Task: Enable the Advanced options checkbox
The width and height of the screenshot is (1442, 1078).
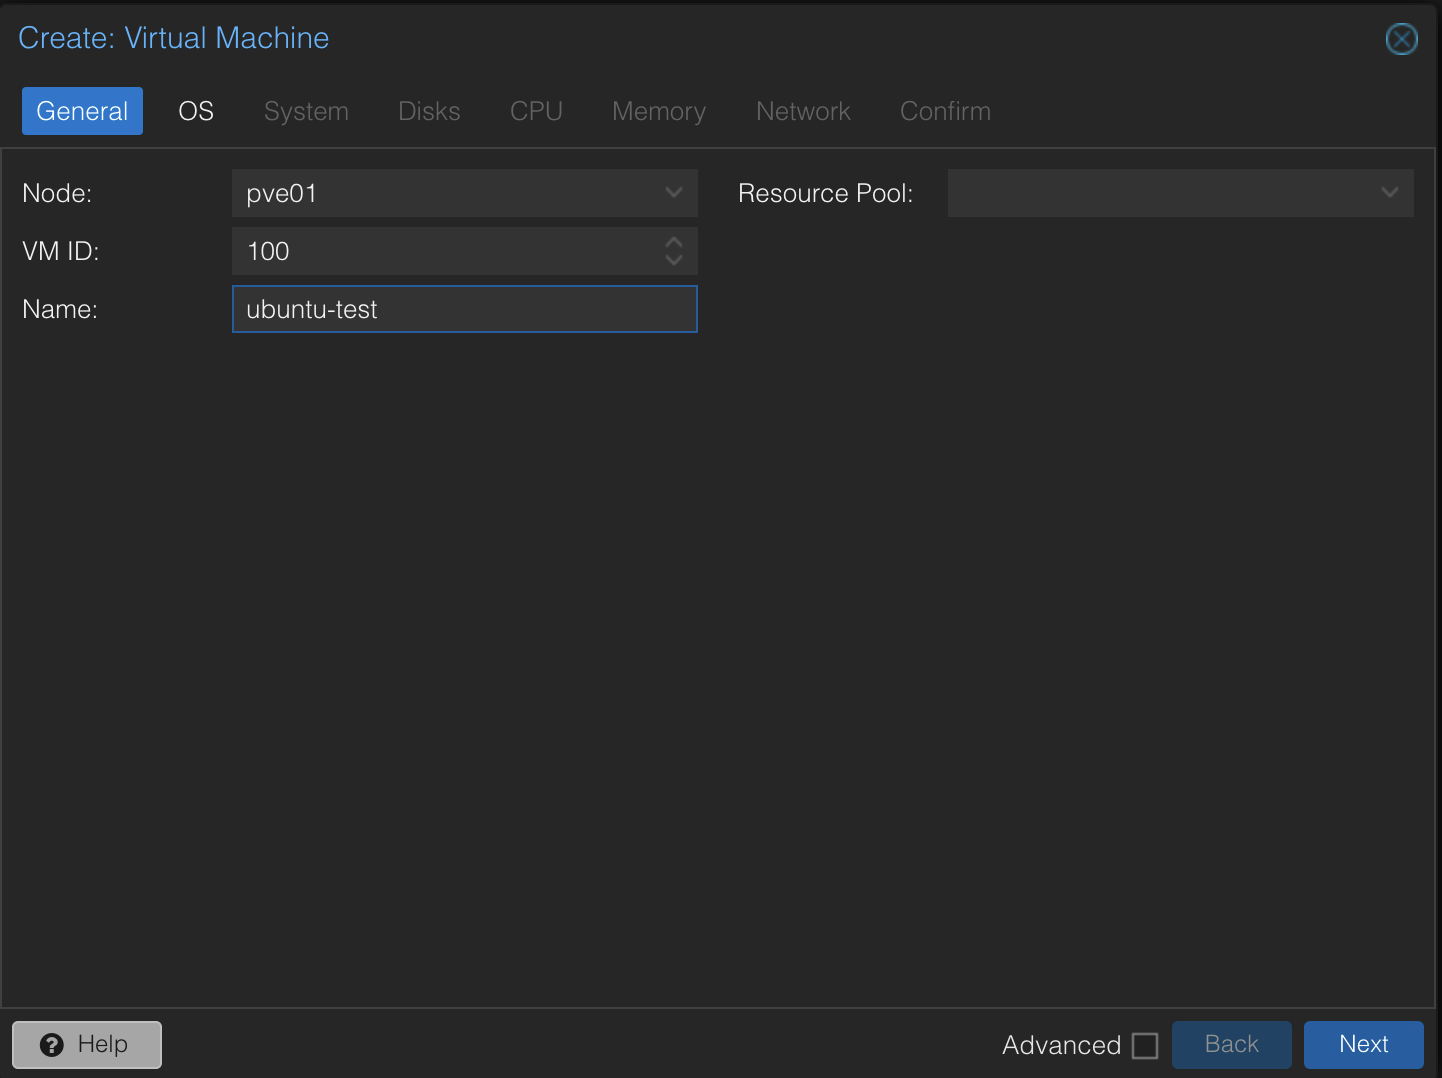Action: [1145, 1044]
